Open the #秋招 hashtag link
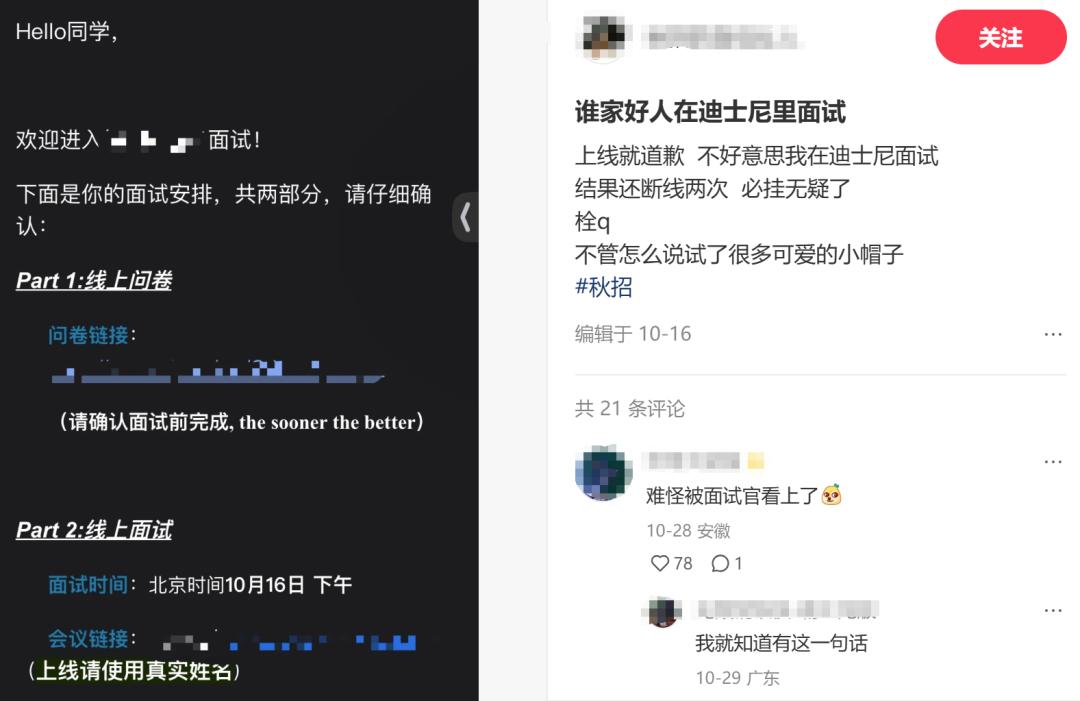Screen dimensions: 1080x701 (603, 286)
